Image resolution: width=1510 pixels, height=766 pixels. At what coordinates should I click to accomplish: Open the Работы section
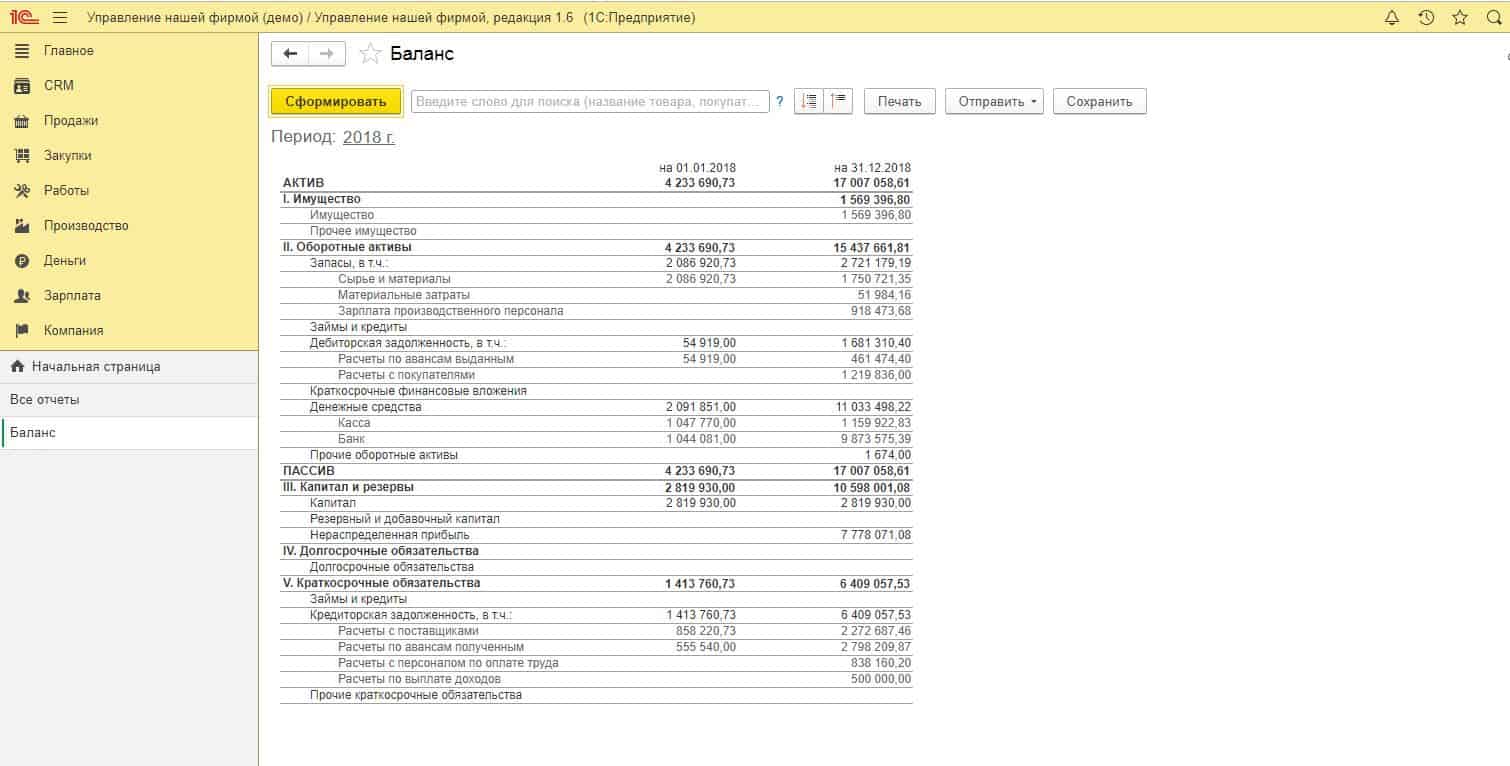pyautogui.click(x=66, y=191)
